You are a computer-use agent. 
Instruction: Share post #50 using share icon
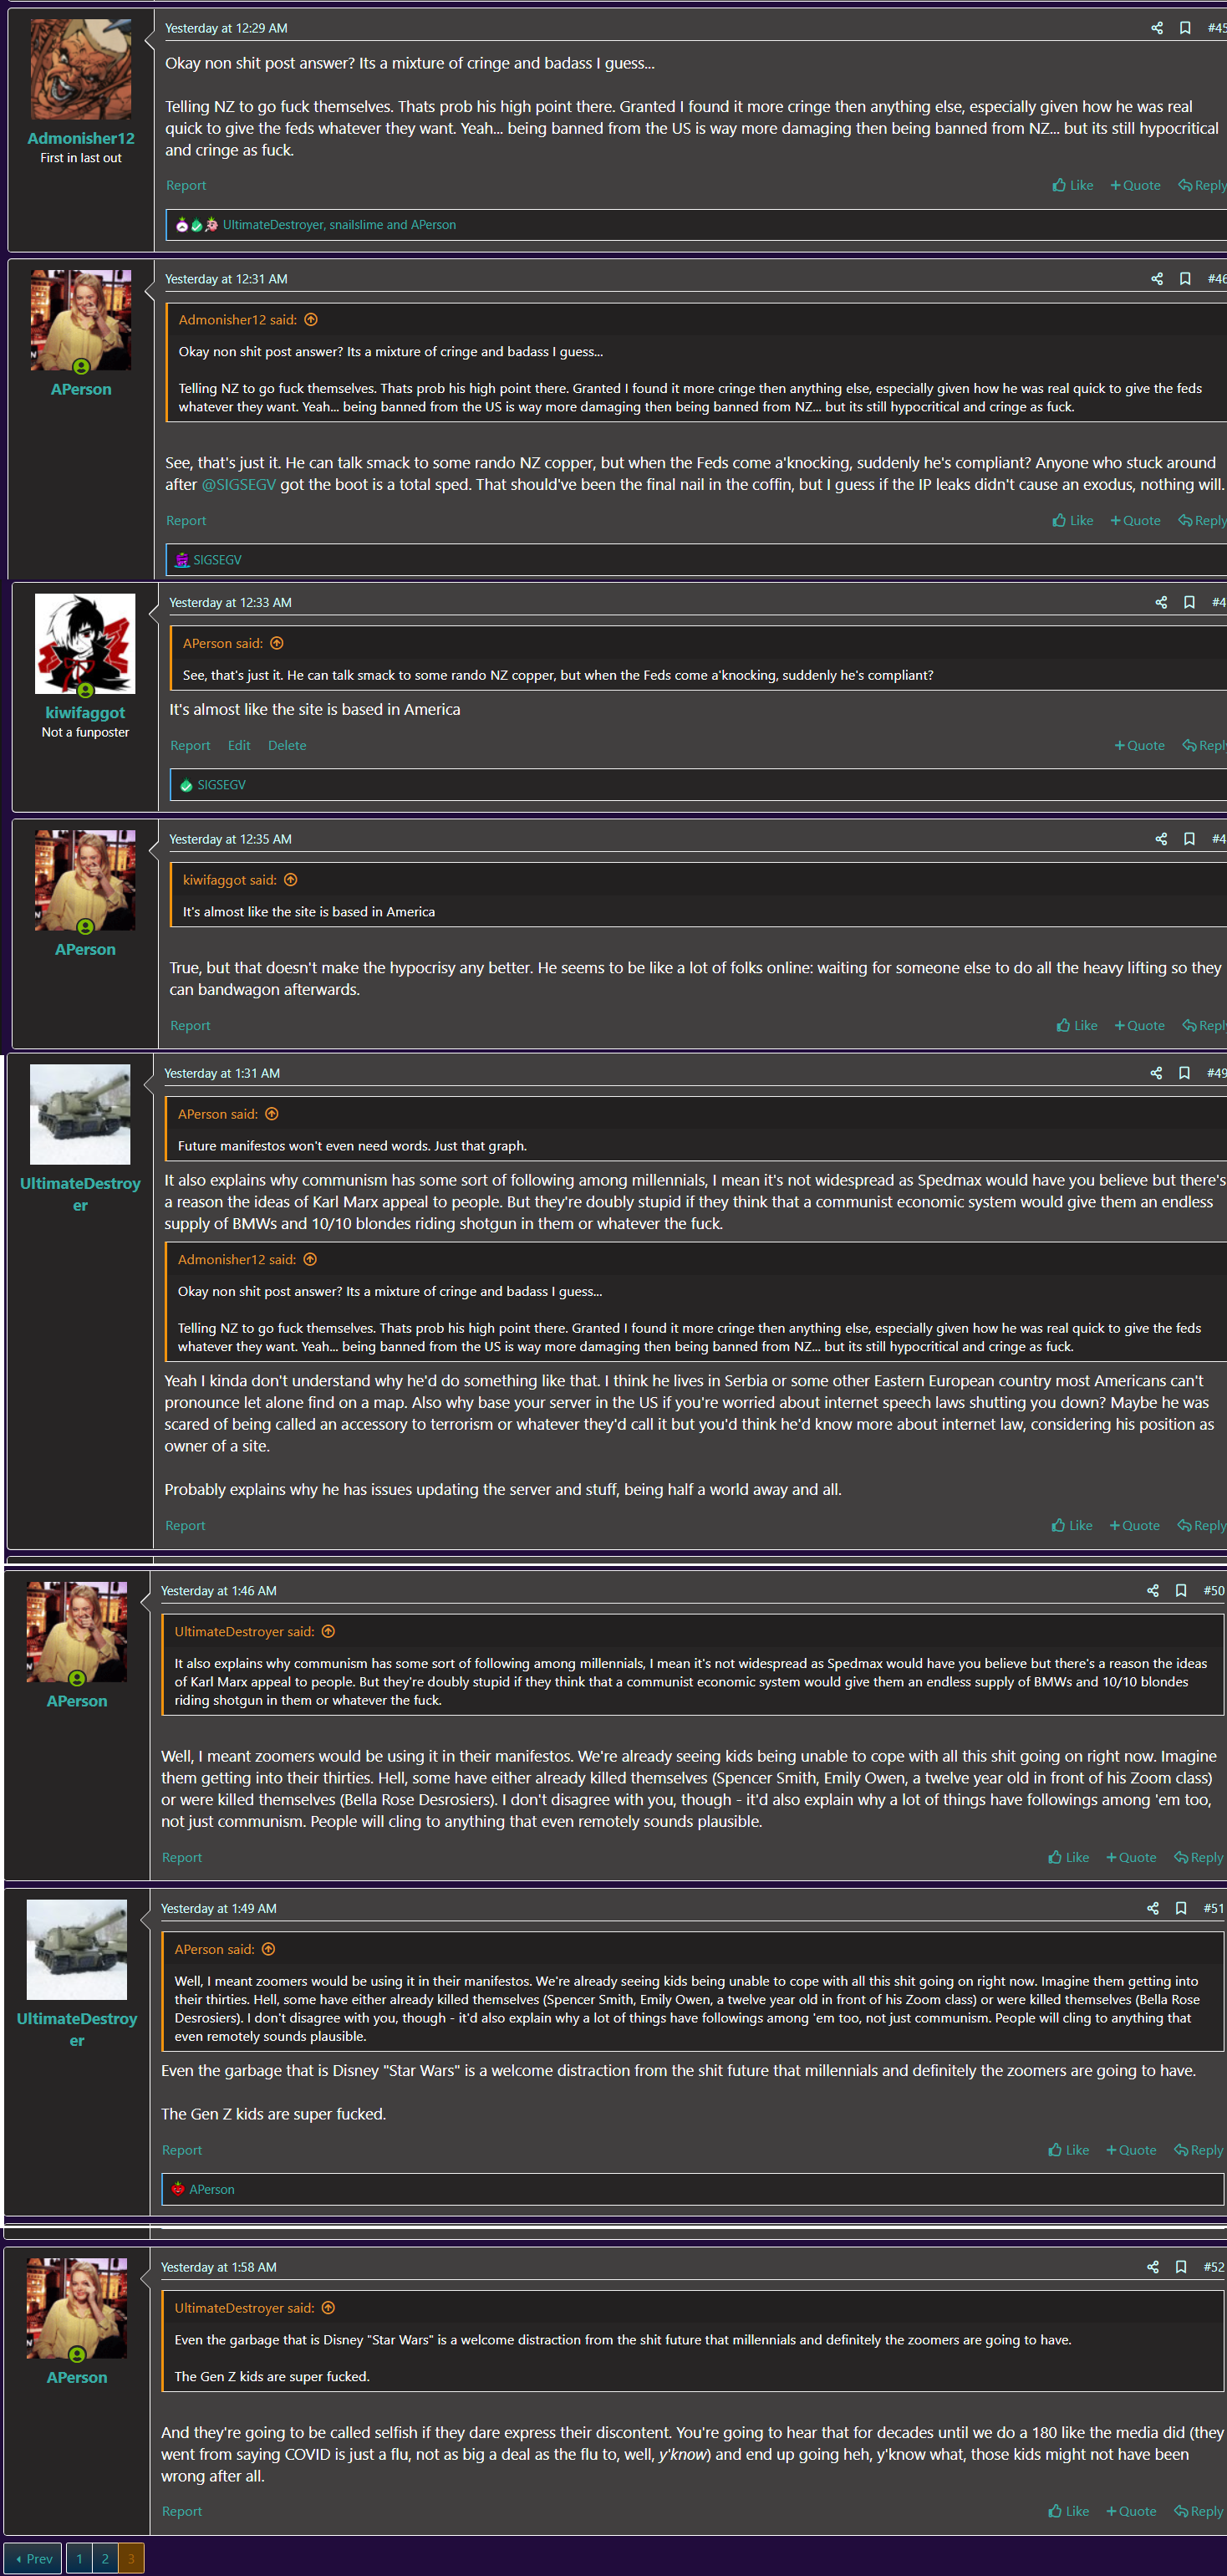1153,1591
